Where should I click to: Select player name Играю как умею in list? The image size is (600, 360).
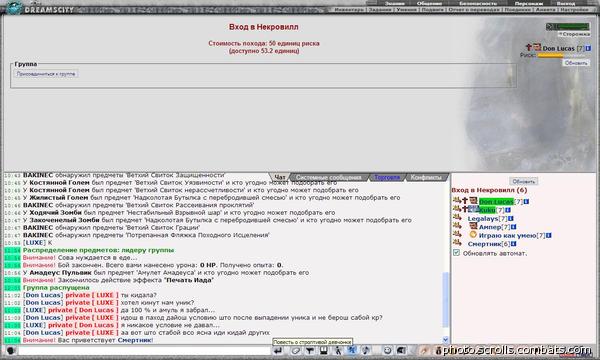click(507, 235)
